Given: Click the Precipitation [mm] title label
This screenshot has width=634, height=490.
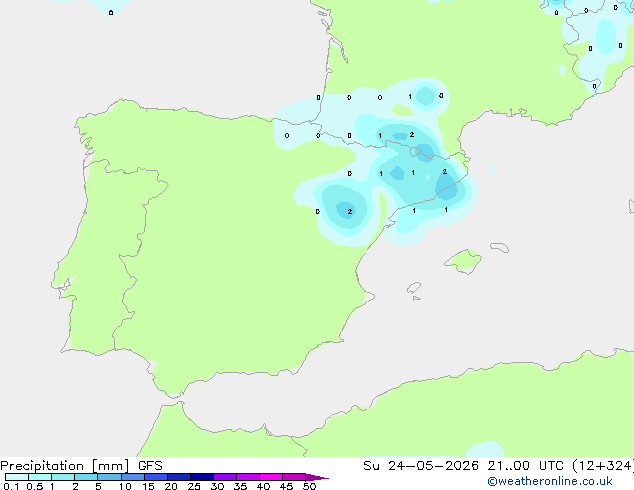Looking at the screenshot, I should coord(65,466).
